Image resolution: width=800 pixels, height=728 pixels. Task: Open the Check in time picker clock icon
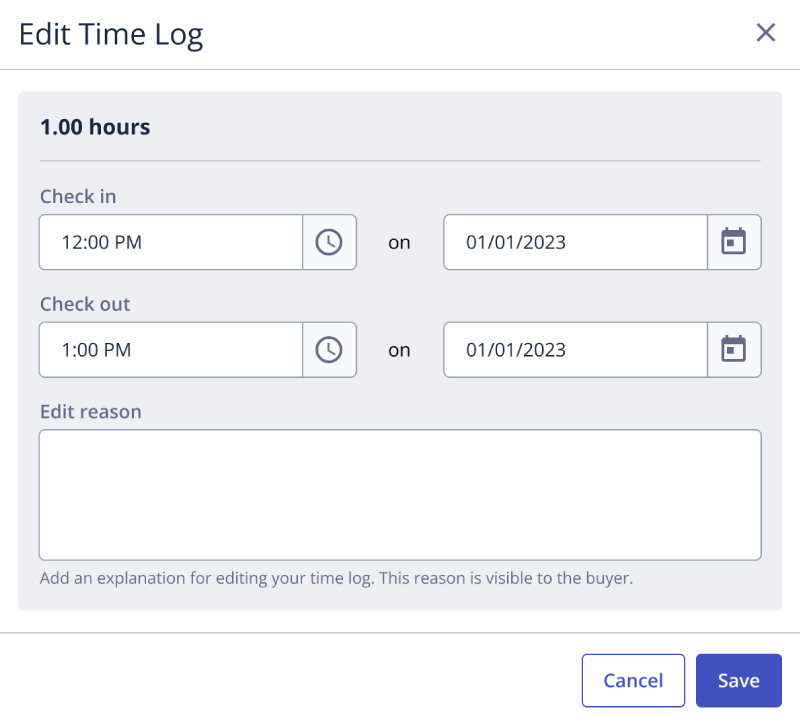[x=329, y=242]
